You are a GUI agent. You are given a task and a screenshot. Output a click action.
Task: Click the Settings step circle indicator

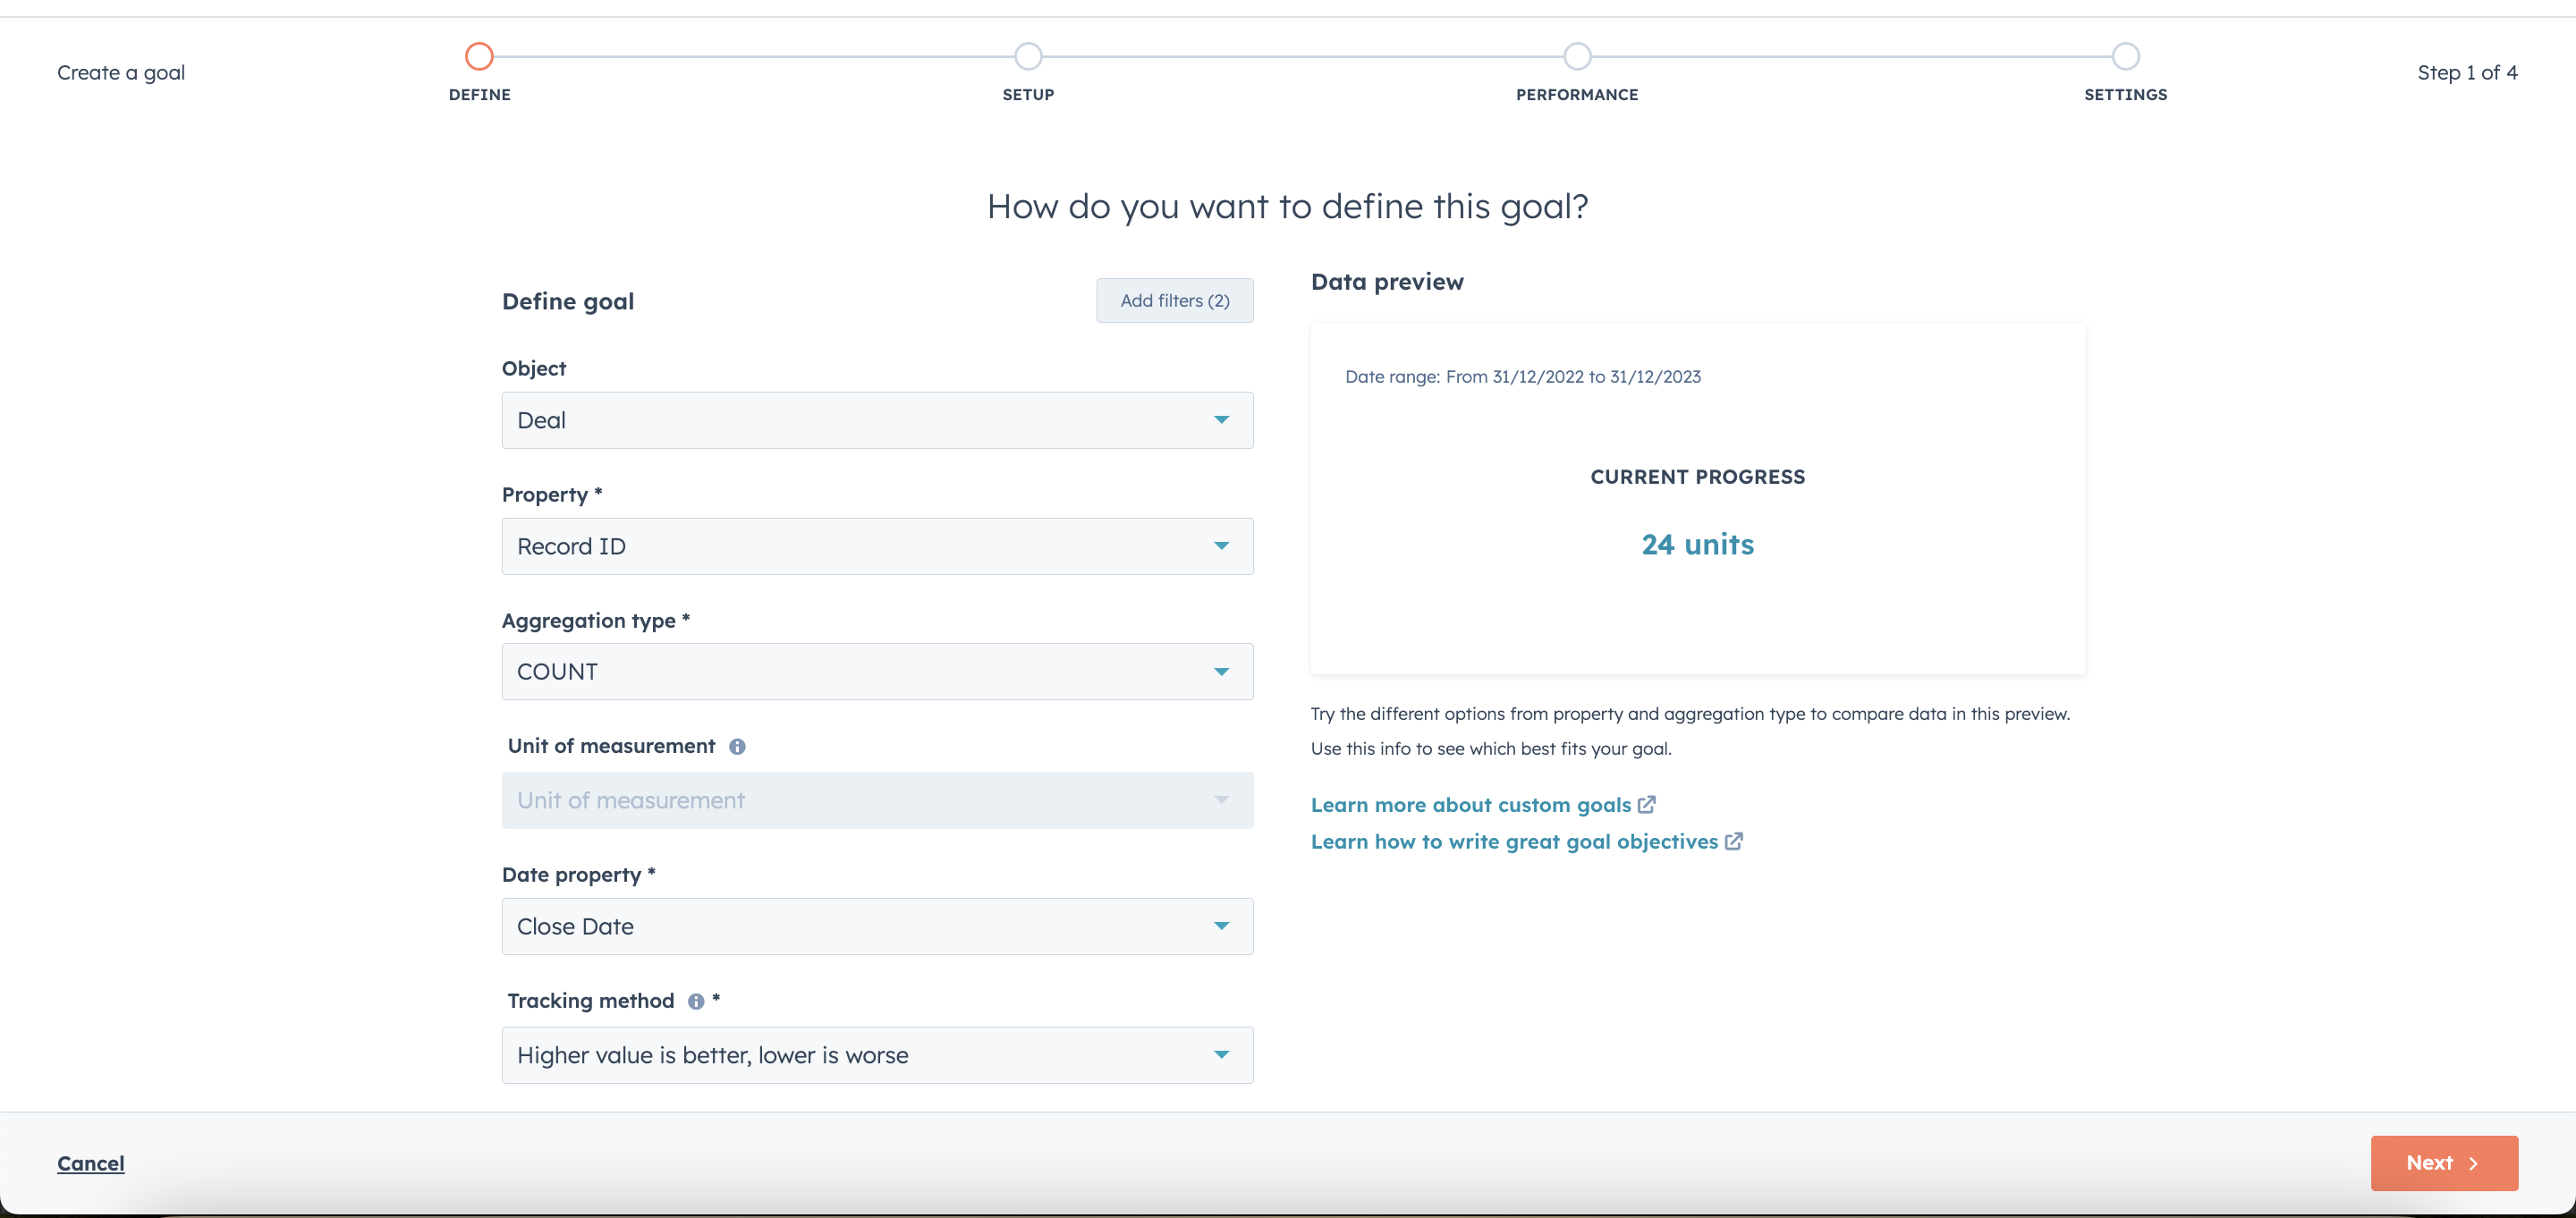pos(2126,56)
